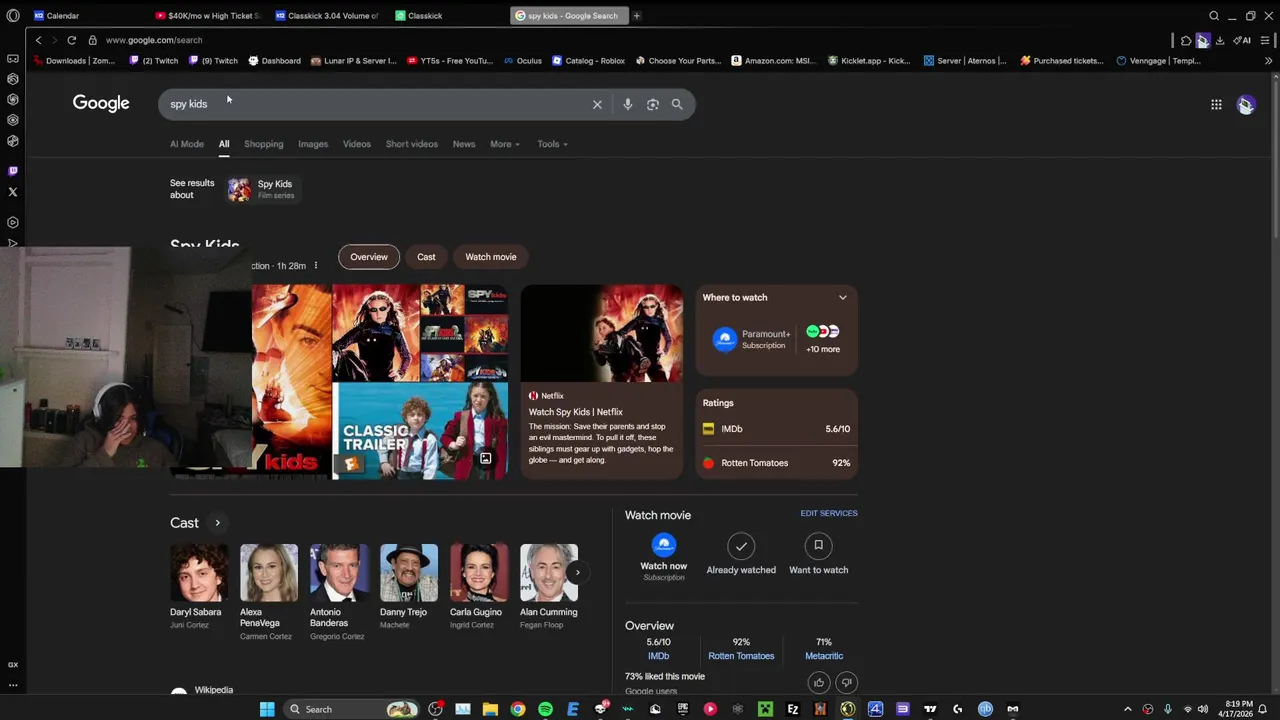The height and width of the screenshot is (720, 1280).
Task: Open the Tools dropdown
Action: tap(552, 144)
